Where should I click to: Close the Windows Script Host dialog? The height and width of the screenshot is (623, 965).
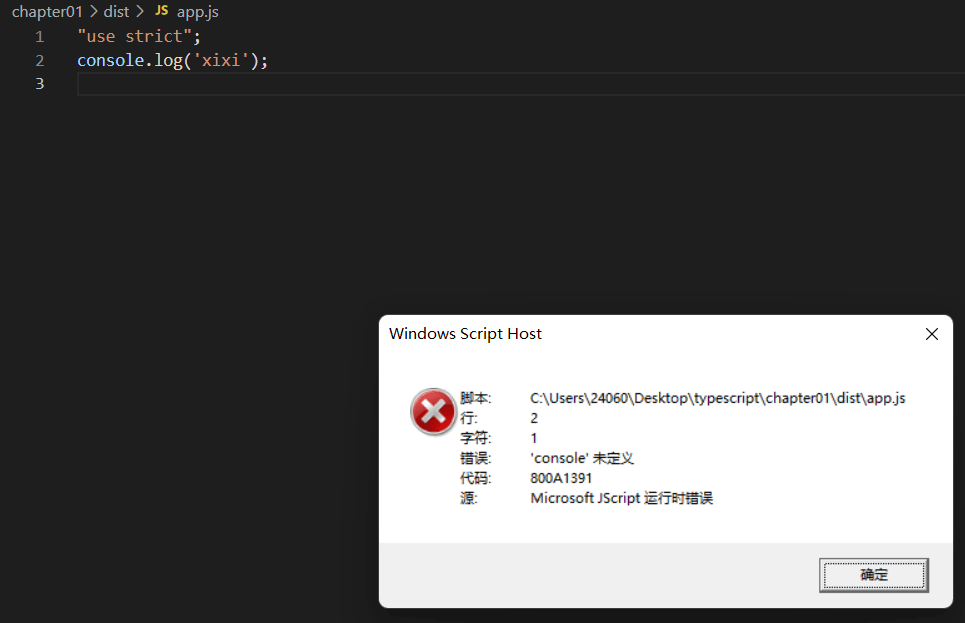(932, 334)
